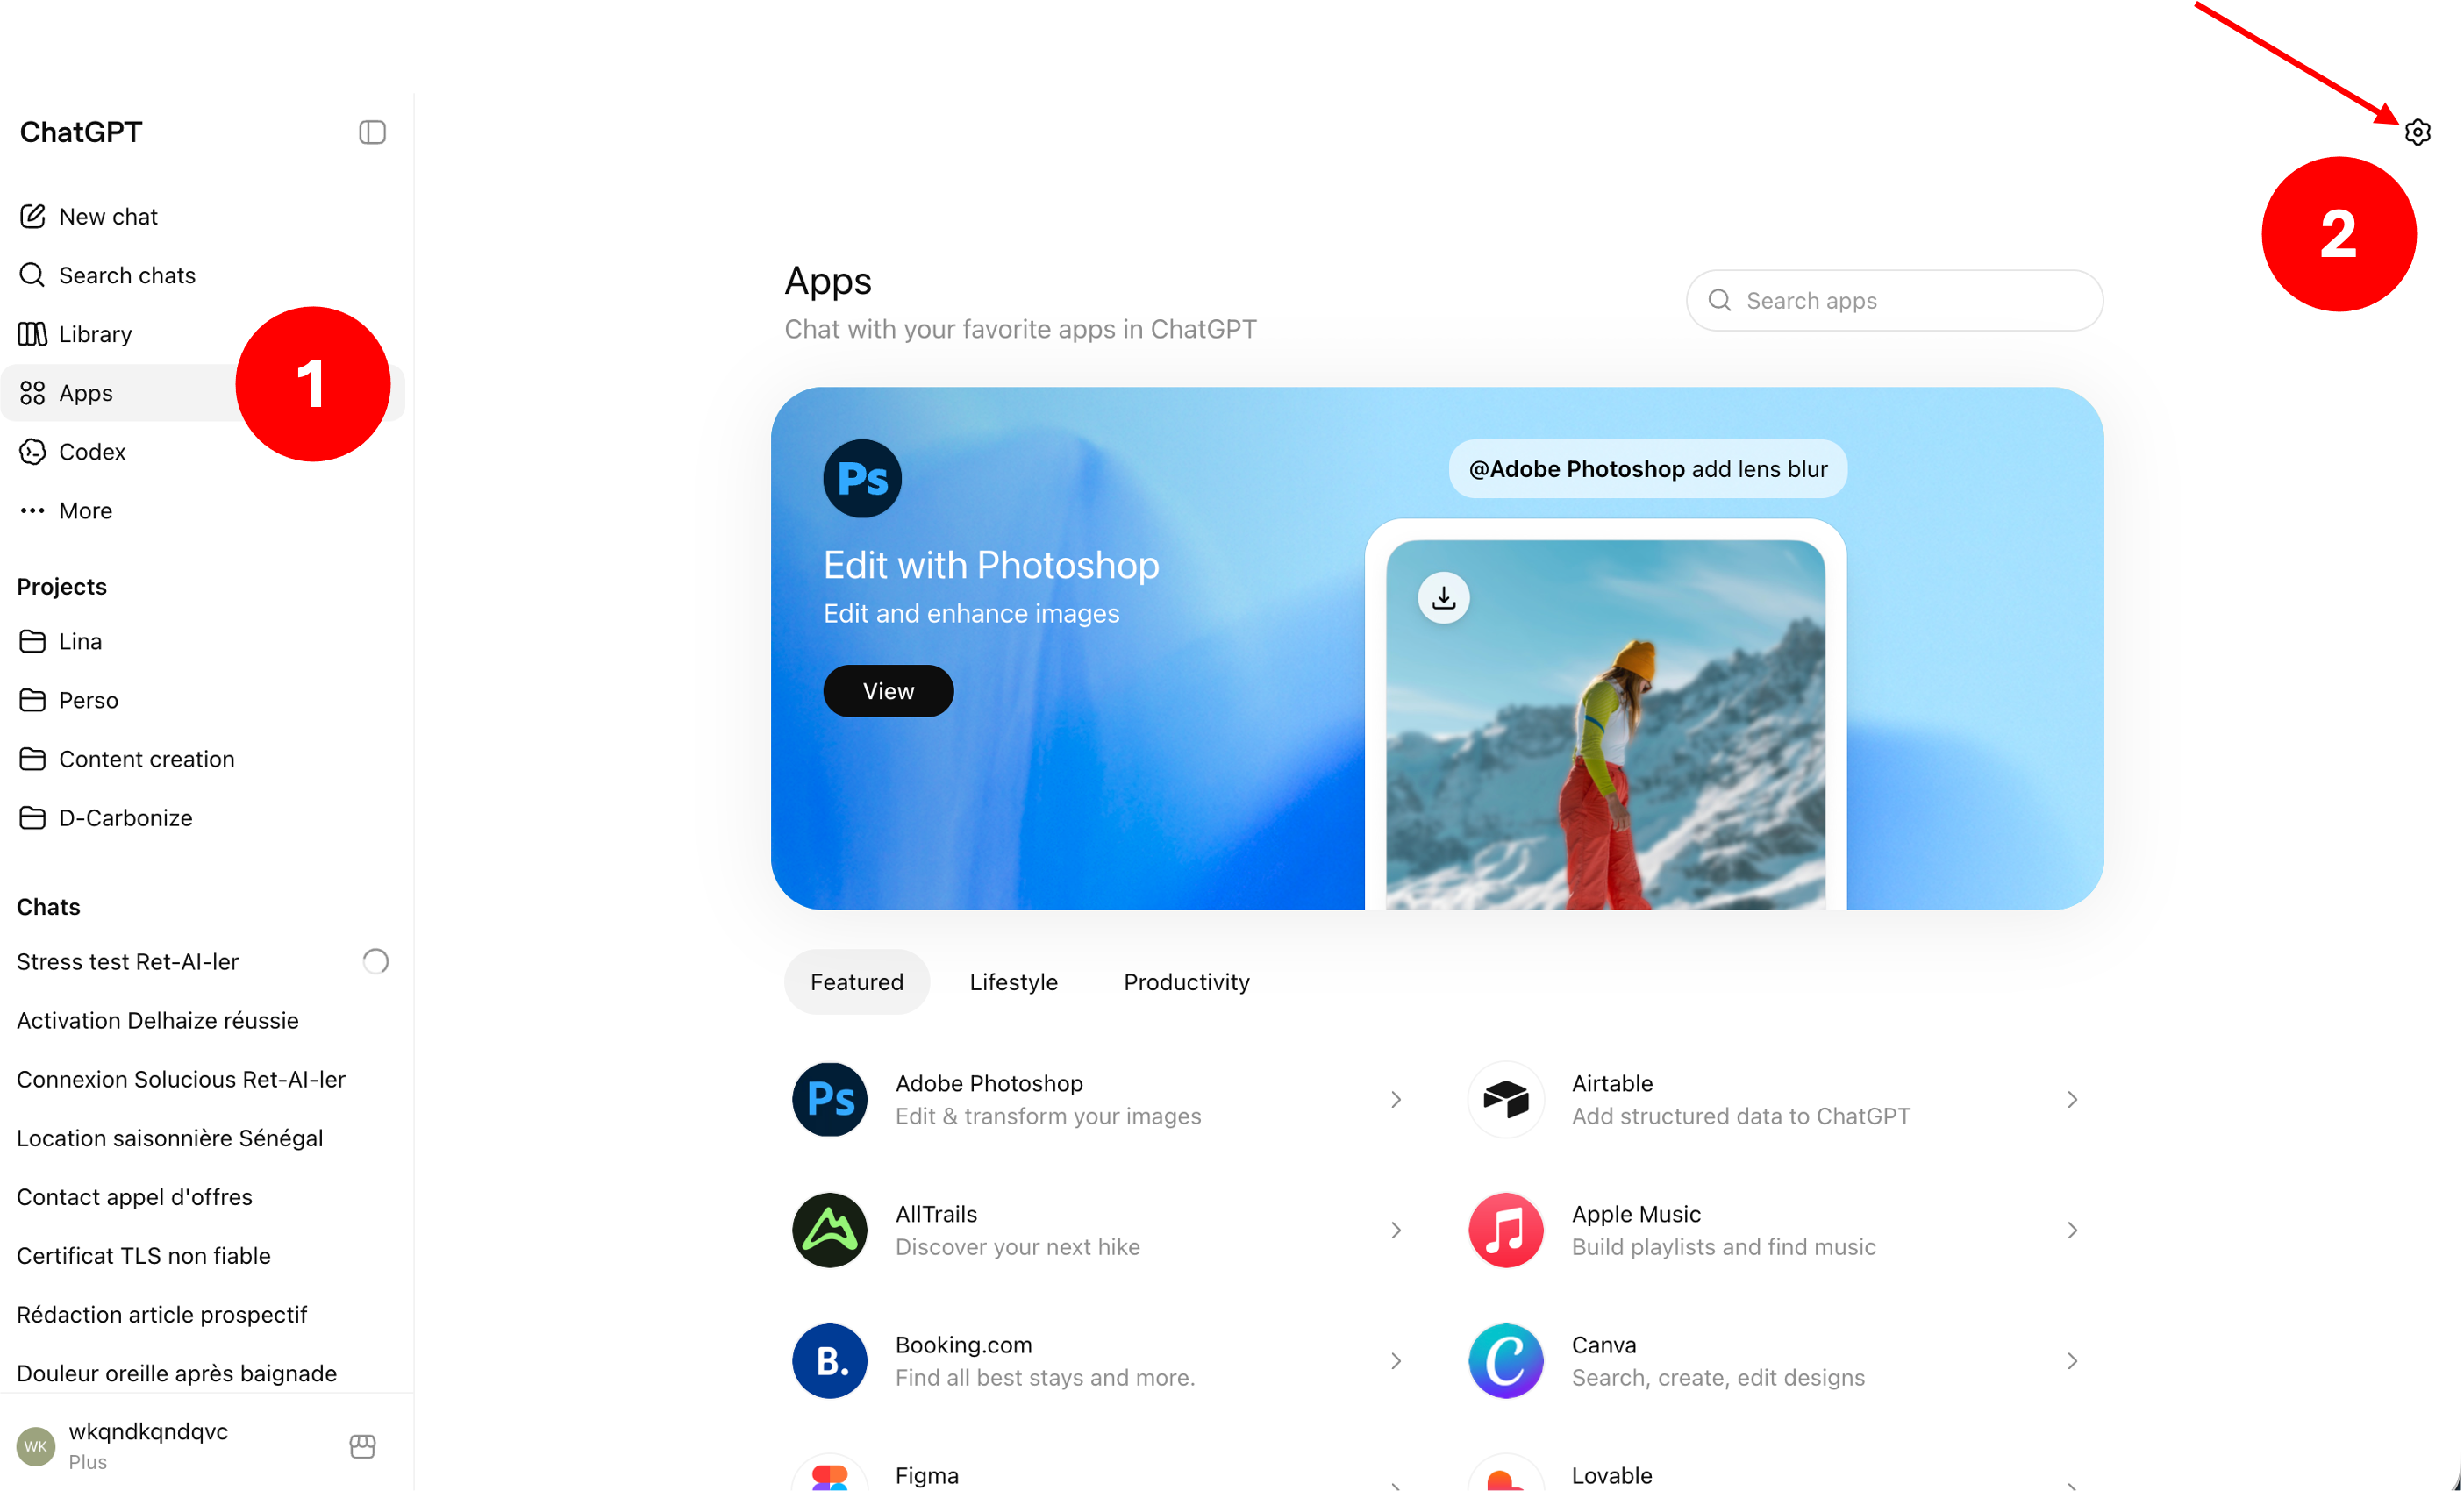The image size is (2464, 1491).
Task: Click the Airtable app icon
Action: click(x=1505, y=1099)
